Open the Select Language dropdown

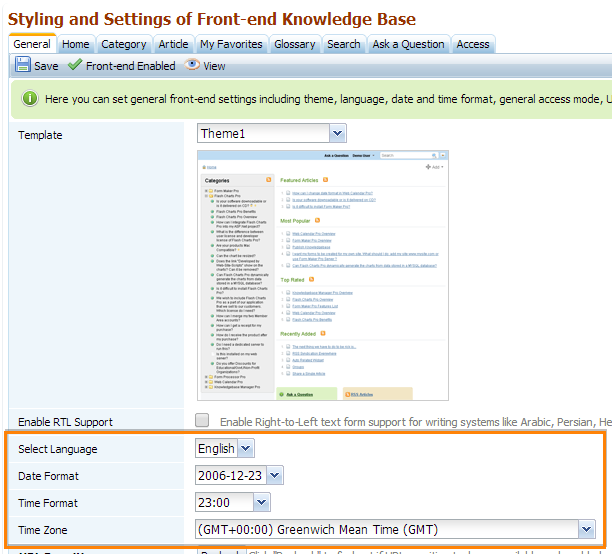tap(225, 448)
